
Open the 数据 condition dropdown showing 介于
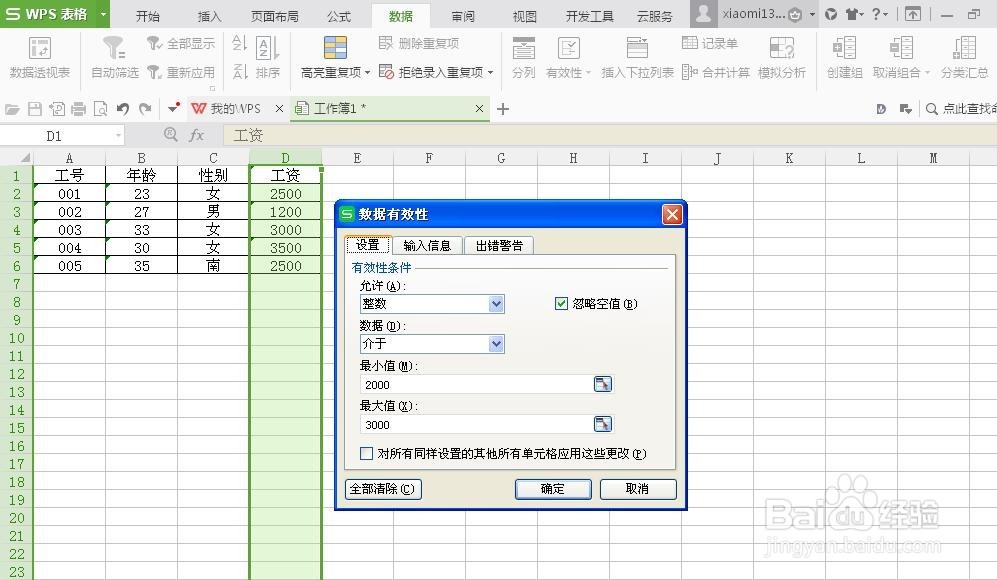pyautogui.click(x=497, y=343)
